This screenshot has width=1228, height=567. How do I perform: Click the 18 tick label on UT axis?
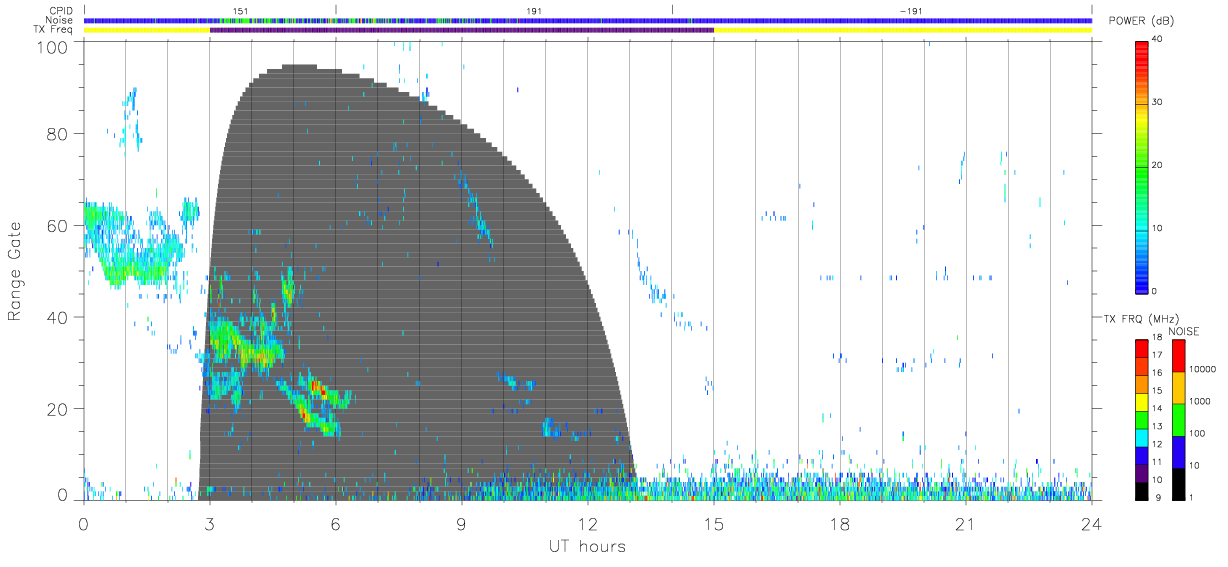pos(840,523)
